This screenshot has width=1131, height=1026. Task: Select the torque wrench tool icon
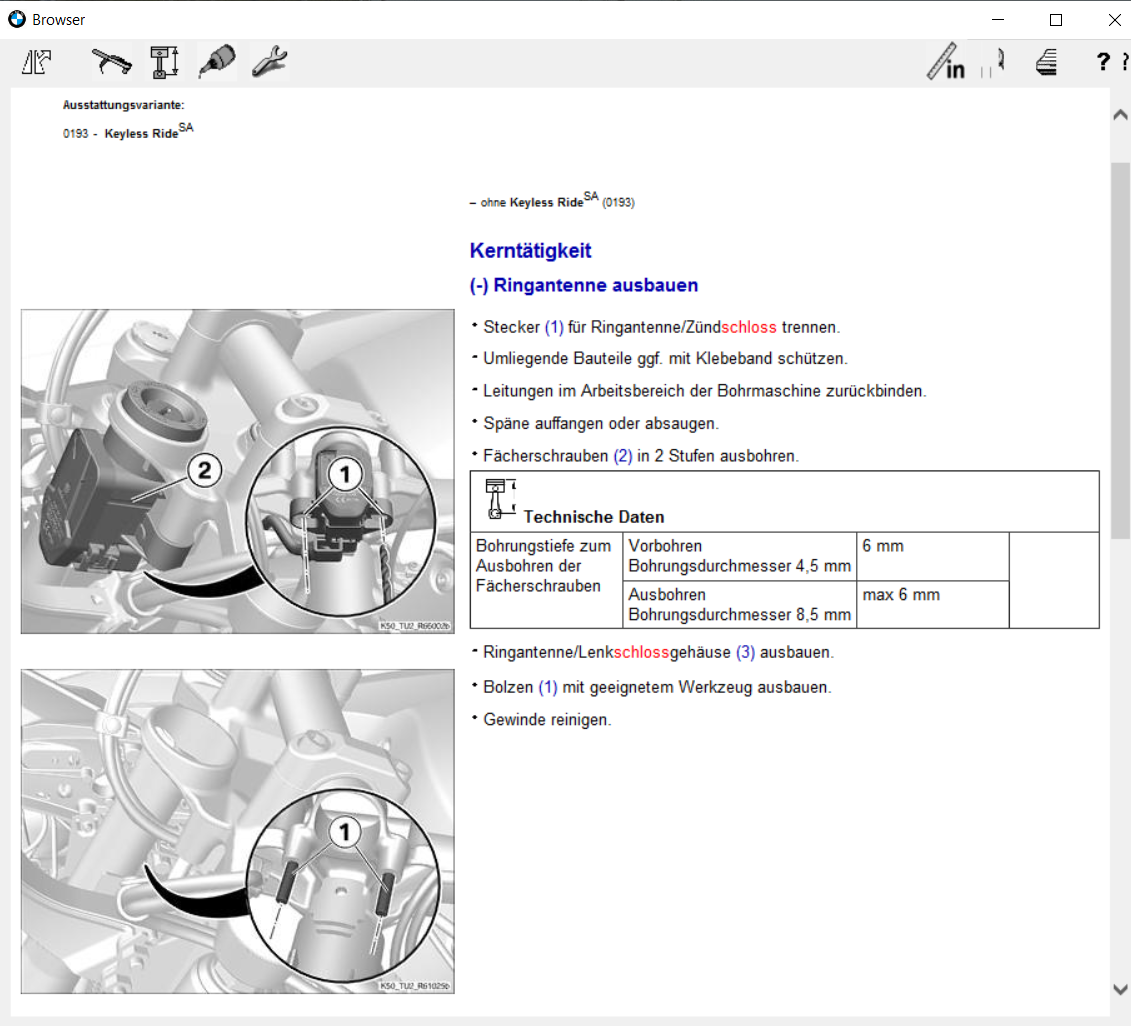[110, 62]
